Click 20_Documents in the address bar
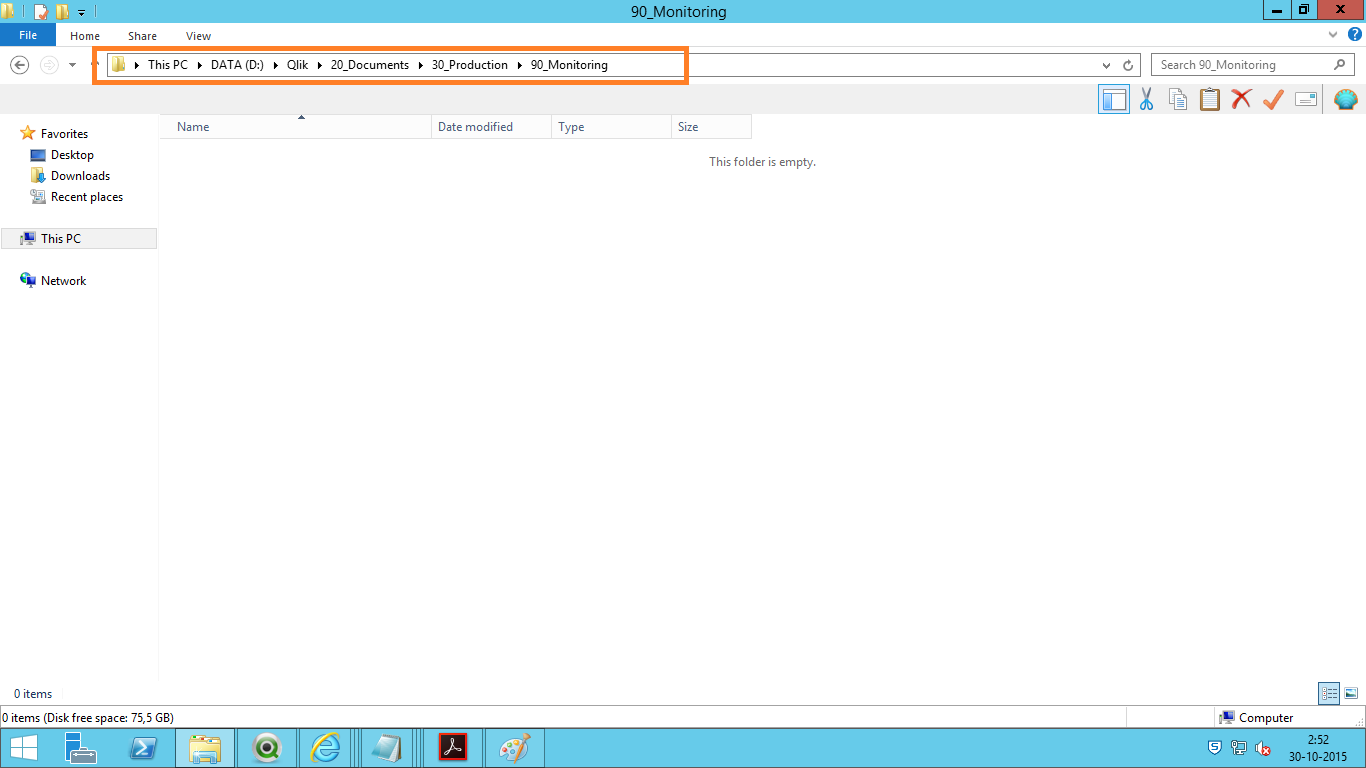The width and height of the screenshot is (1366, 768). click(370, 65)
